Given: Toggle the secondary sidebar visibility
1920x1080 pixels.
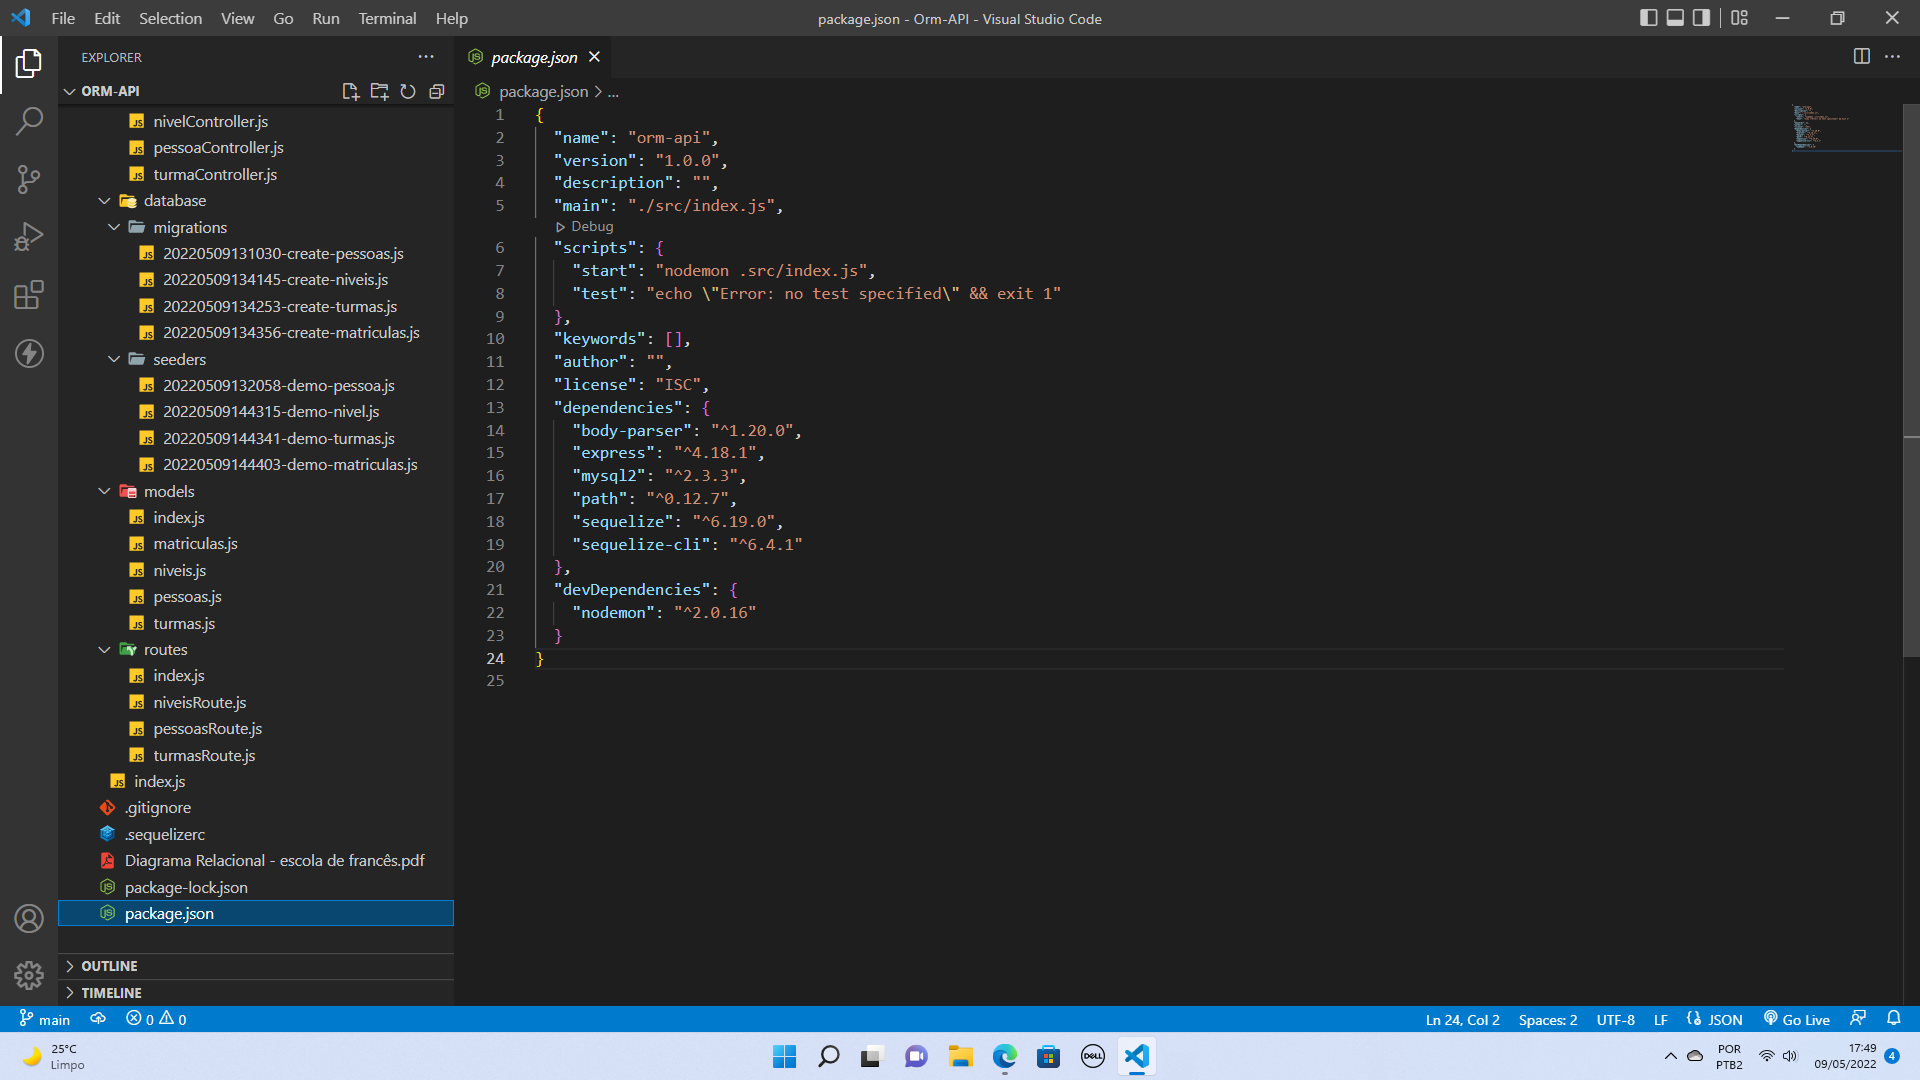Looking at the screenshot, I should pos(1700,17).
